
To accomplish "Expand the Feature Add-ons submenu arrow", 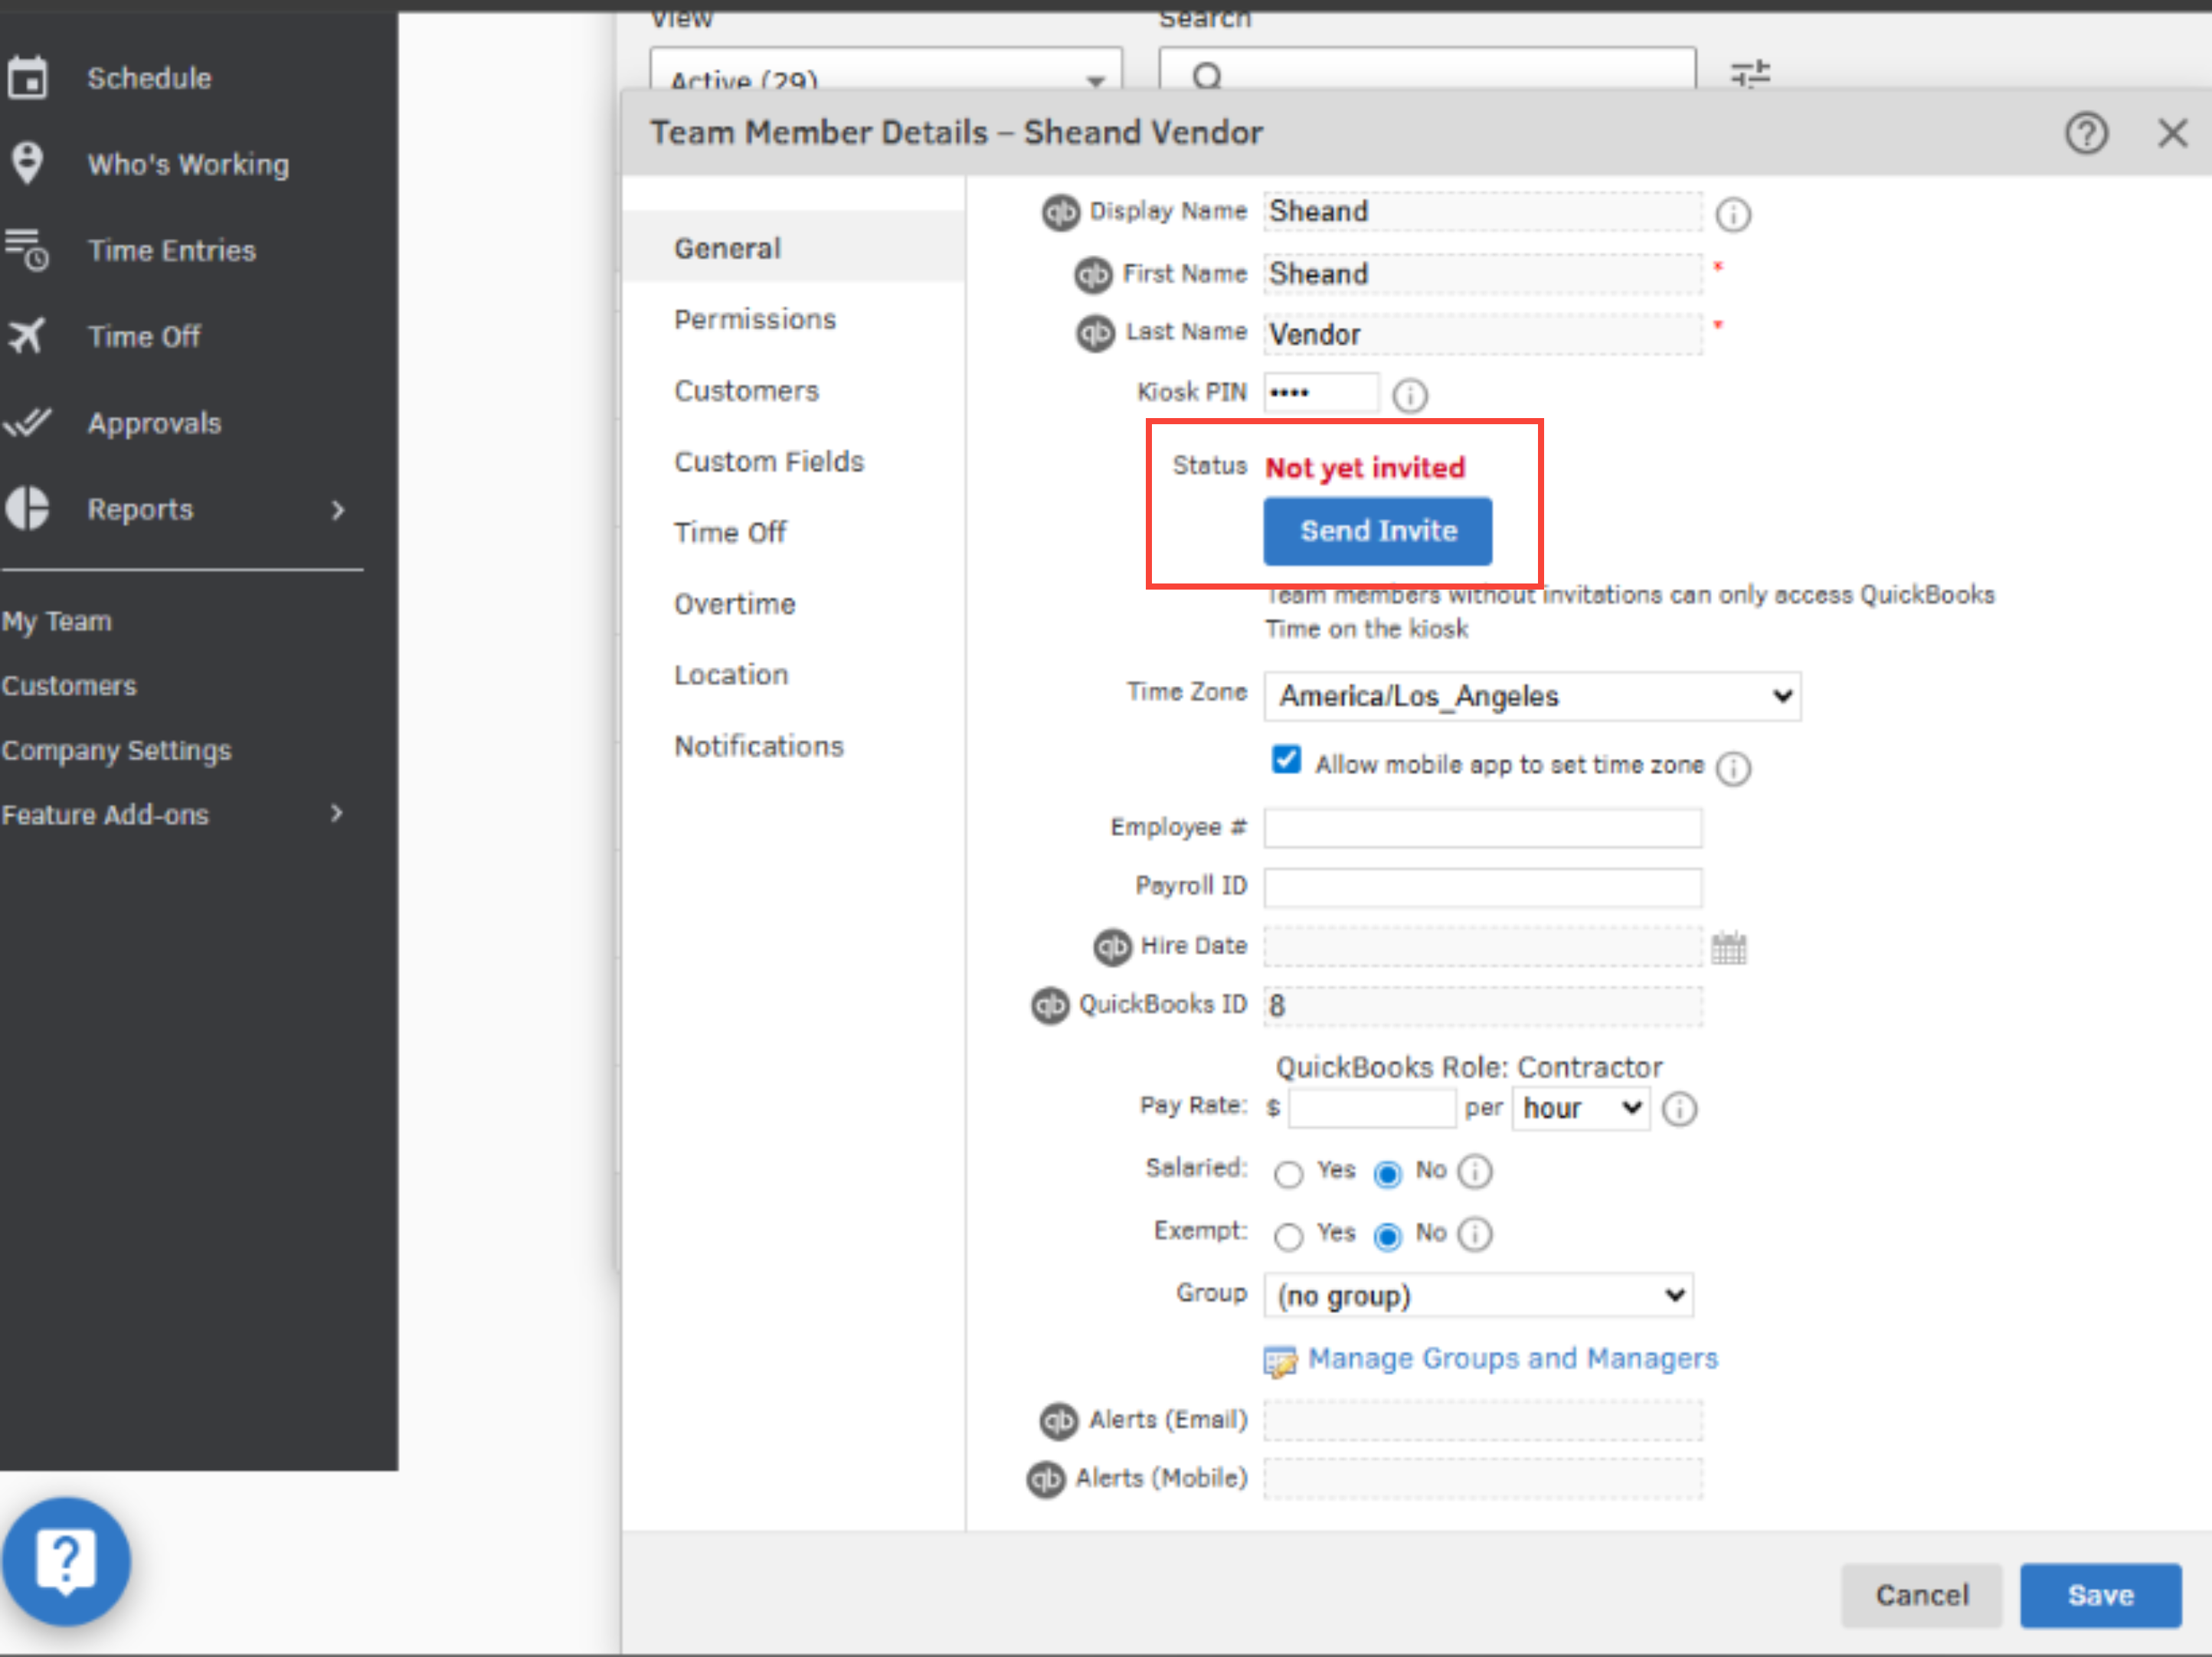I will point(337,814).
